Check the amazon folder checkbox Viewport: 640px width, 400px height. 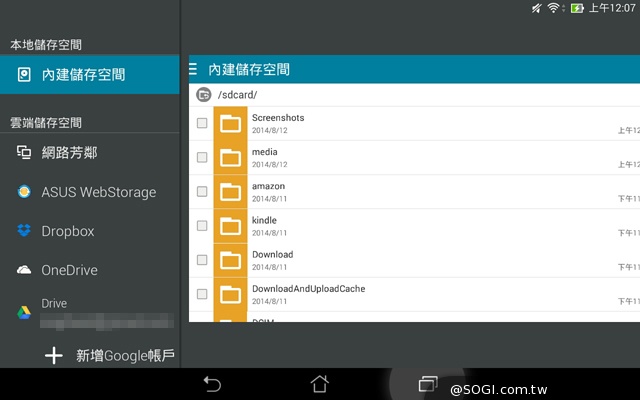pyautogui.click(x=202, y=191)
